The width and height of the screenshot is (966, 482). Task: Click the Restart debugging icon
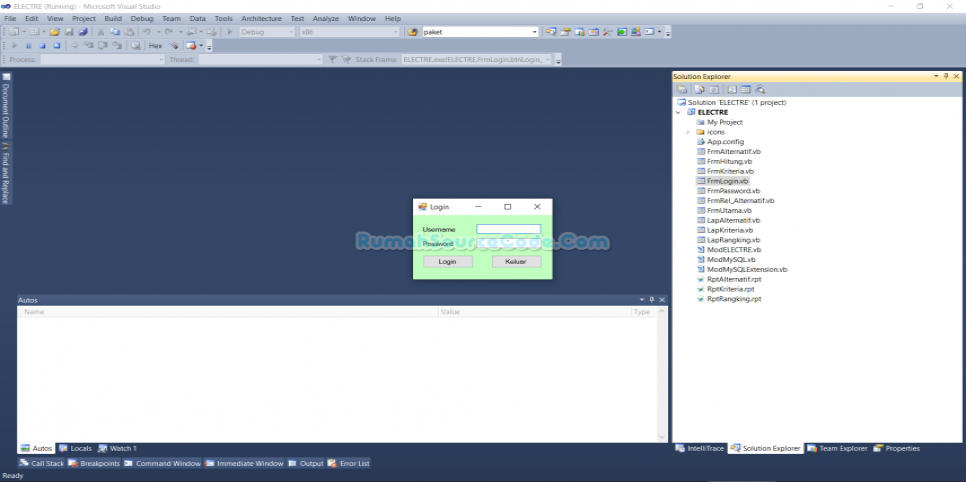click(x=57, y=46)
